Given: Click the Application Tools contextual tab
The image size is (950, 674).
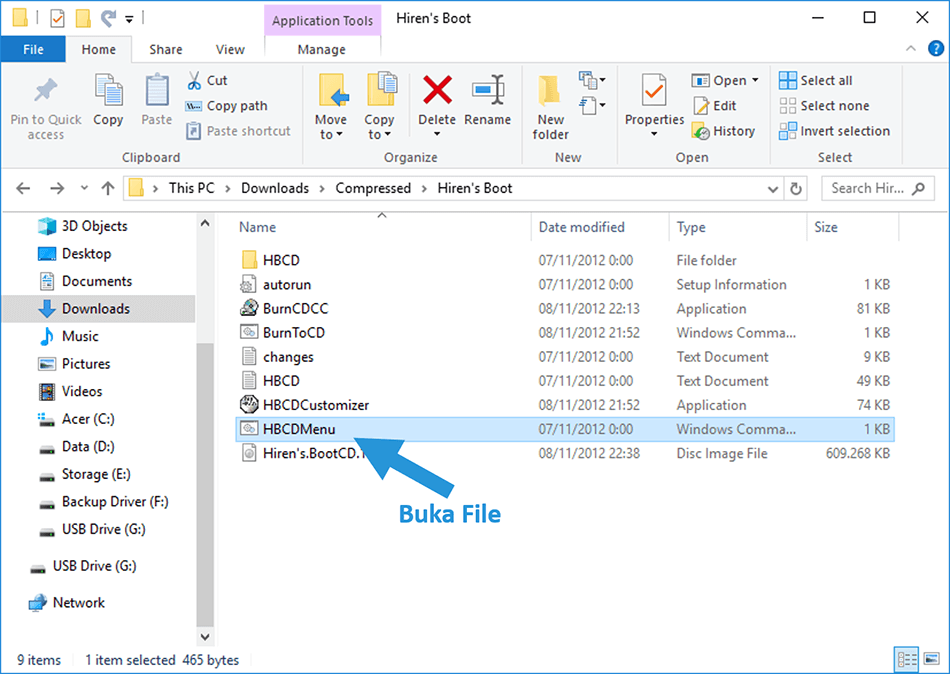Looking at the screenshot, I should (x=322, y=21).
